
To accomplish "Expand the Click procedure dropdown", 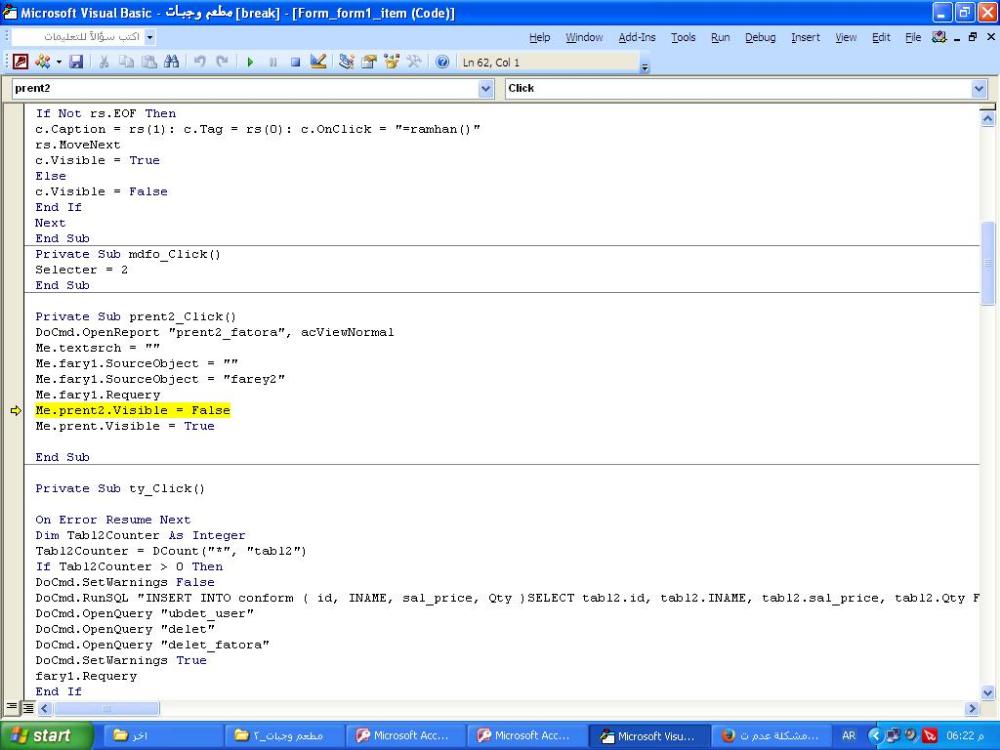I will 979,89.
